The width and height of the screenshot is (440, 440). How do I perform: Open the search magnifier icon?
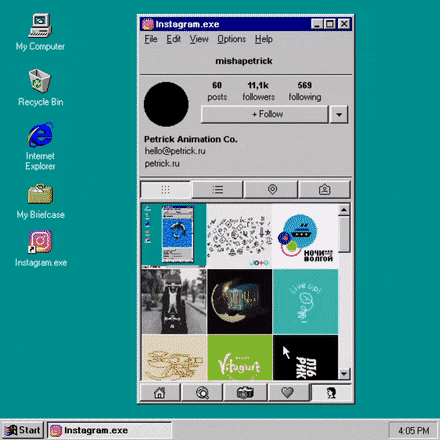(202, 393)
